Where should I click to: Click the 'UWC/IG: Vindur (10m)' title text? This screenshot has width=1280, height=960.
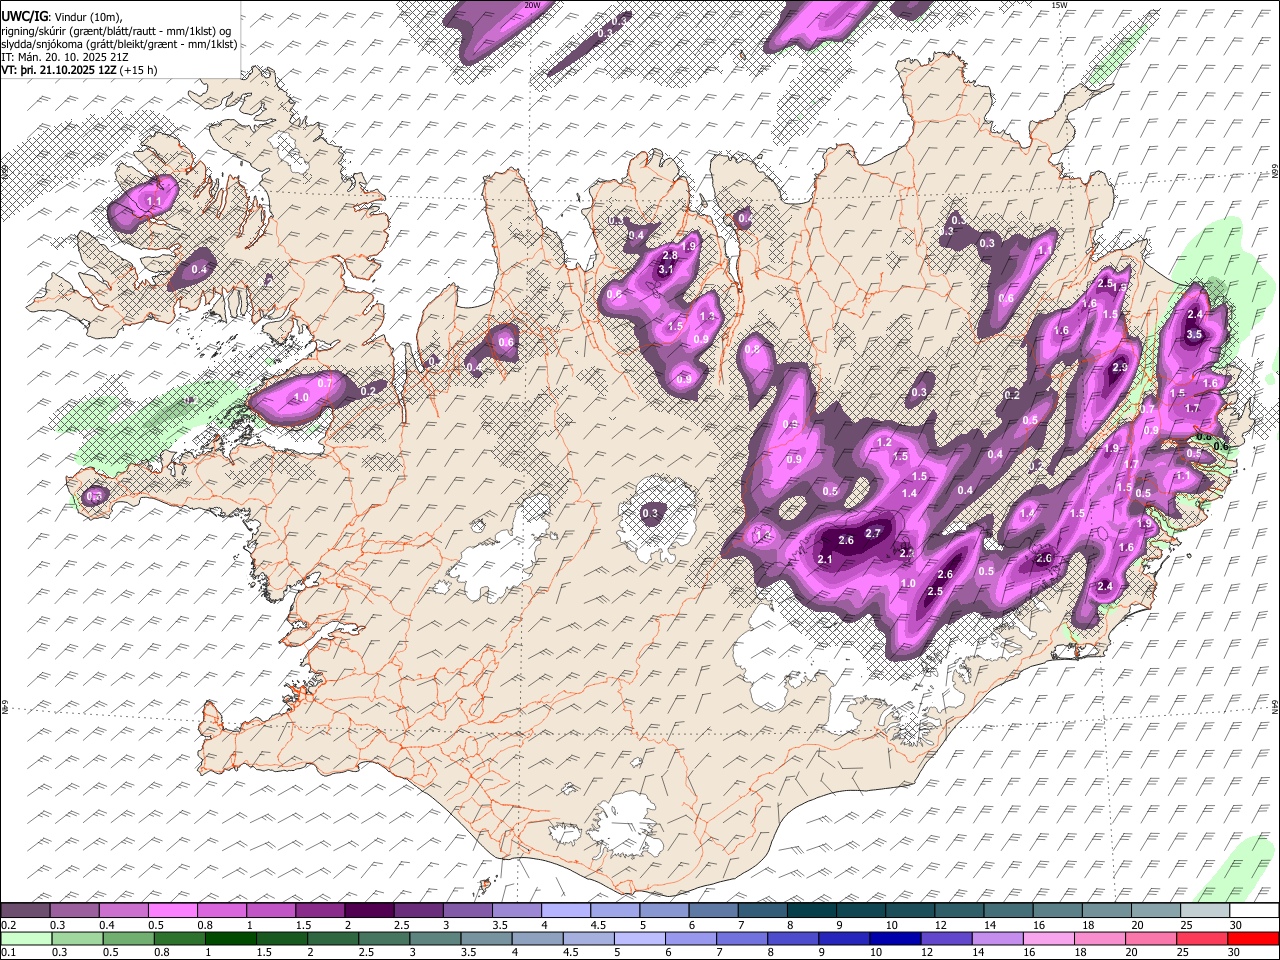(x=62, y=17)
